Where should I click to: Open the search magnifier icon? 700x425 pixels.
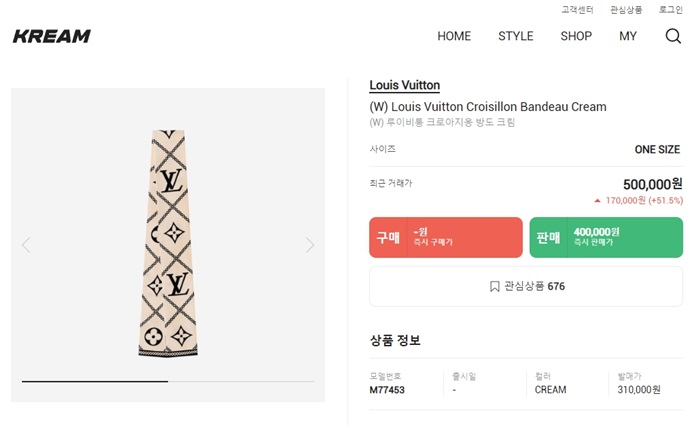pos(673,36)
